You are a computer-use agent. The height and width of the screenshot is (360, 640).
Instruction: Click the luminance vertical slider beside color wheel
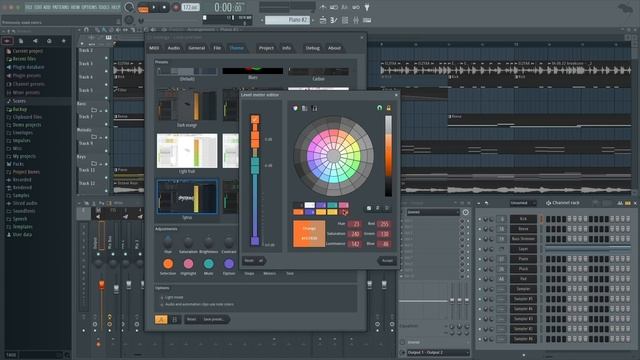click(388, 156)
